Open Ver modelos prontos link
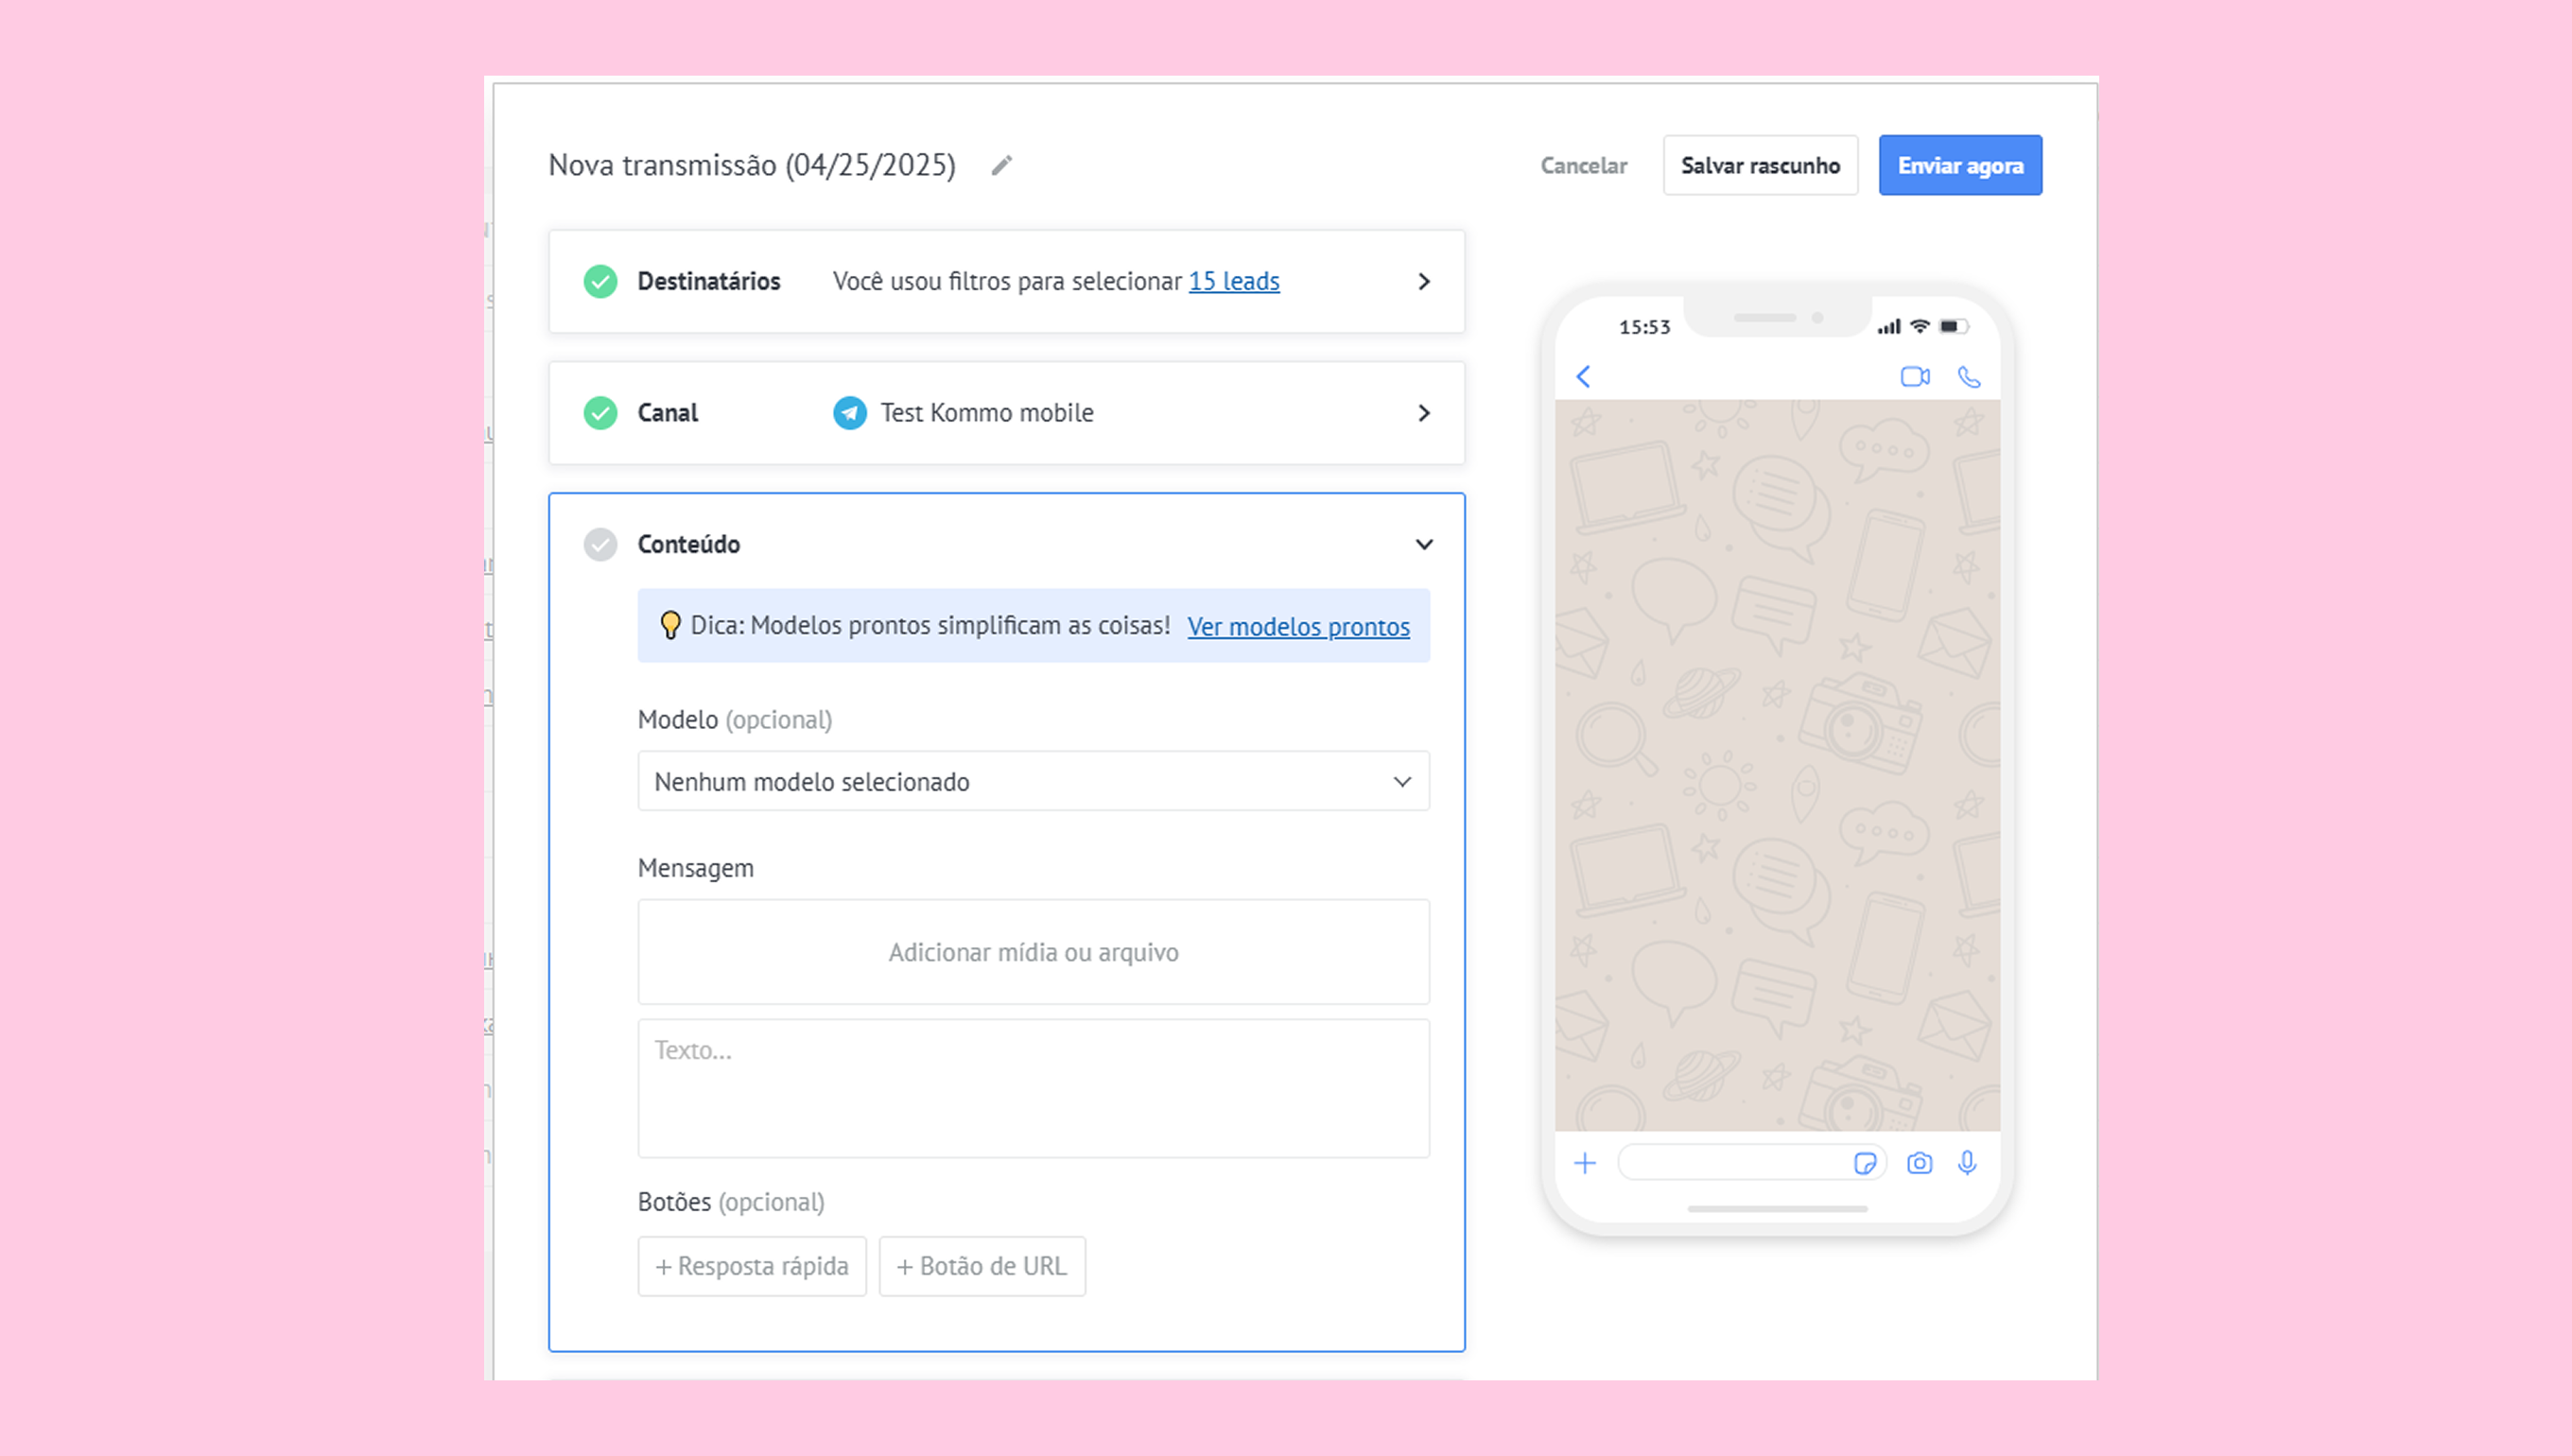2572x1456 pixels. pyautogui.click(x=1298, y=627)
